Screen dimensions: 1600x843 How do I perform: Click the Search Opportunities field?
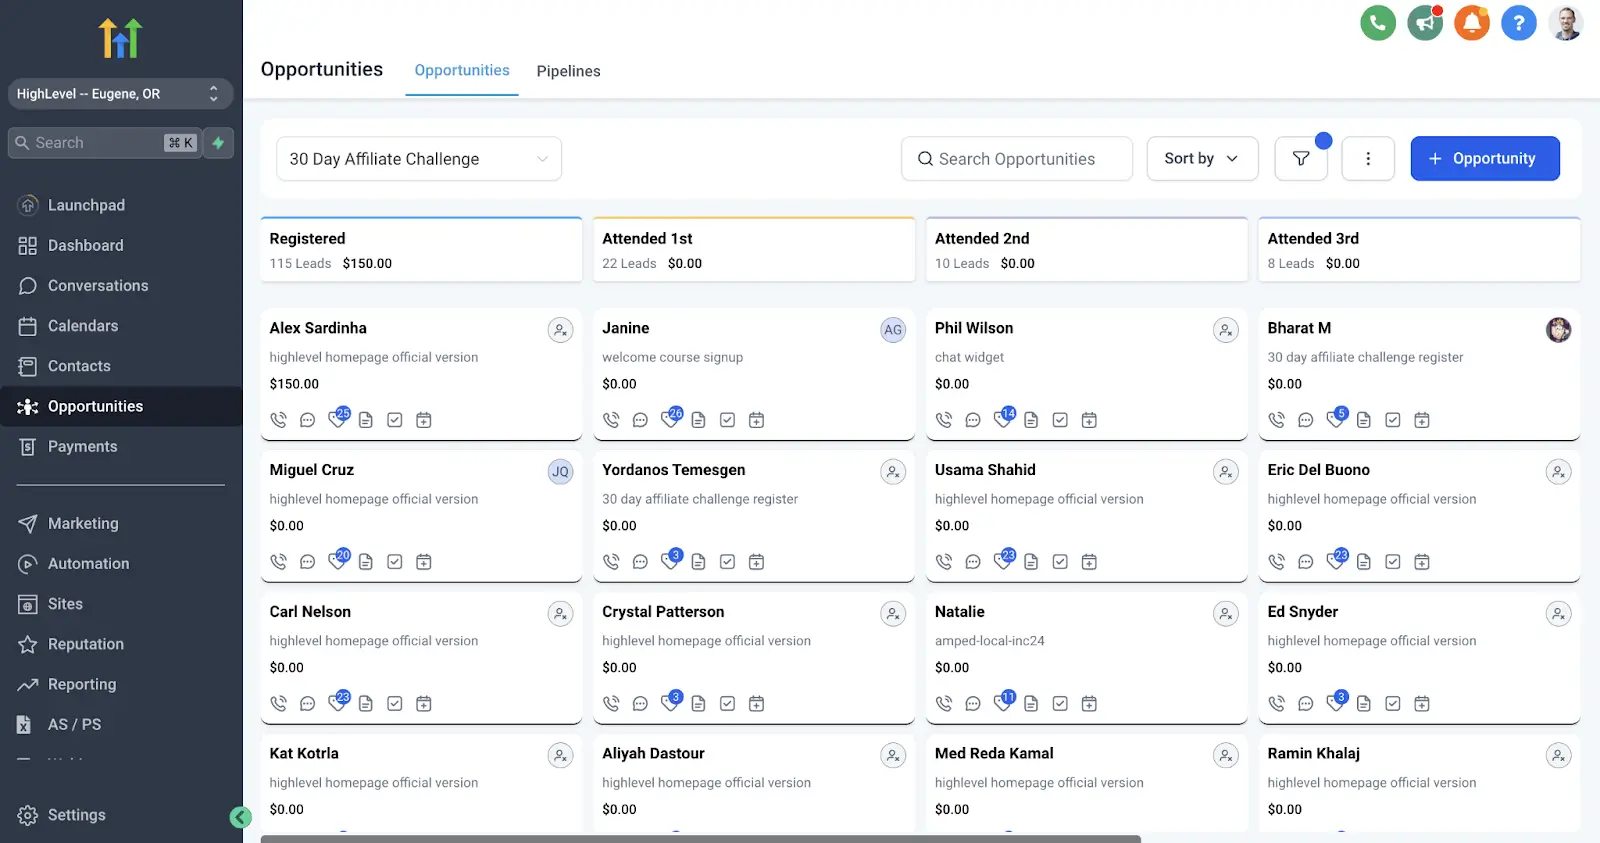tap(1017, 159)
